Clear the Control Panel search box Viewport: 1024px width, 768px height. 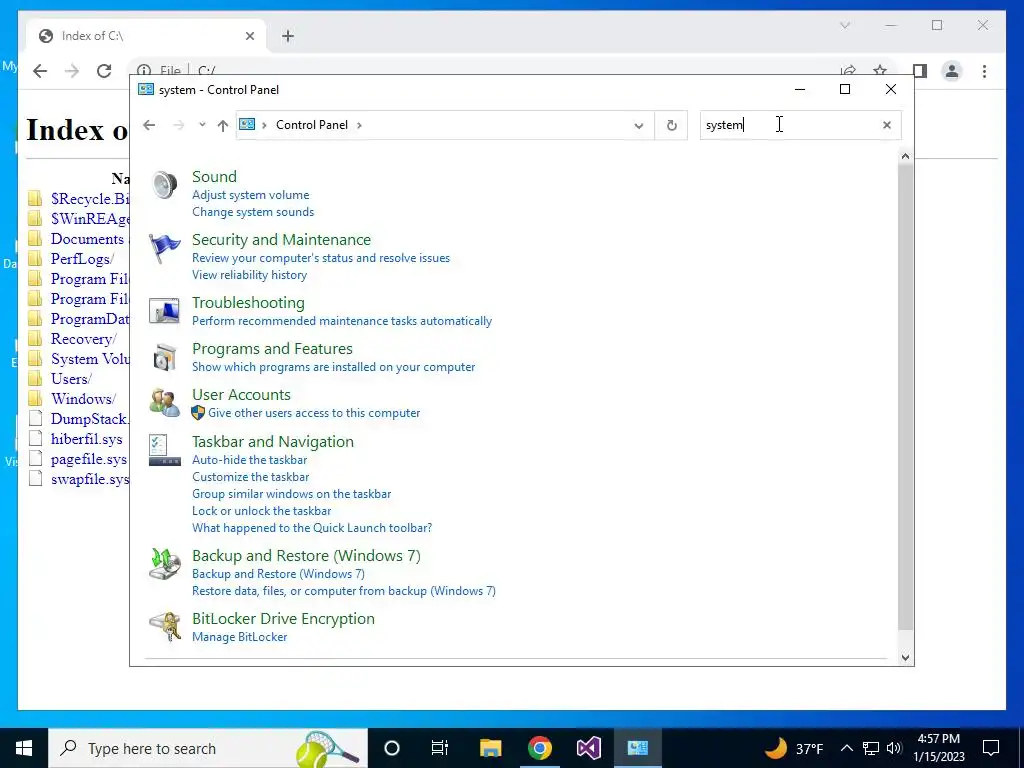tap(886, 125)
